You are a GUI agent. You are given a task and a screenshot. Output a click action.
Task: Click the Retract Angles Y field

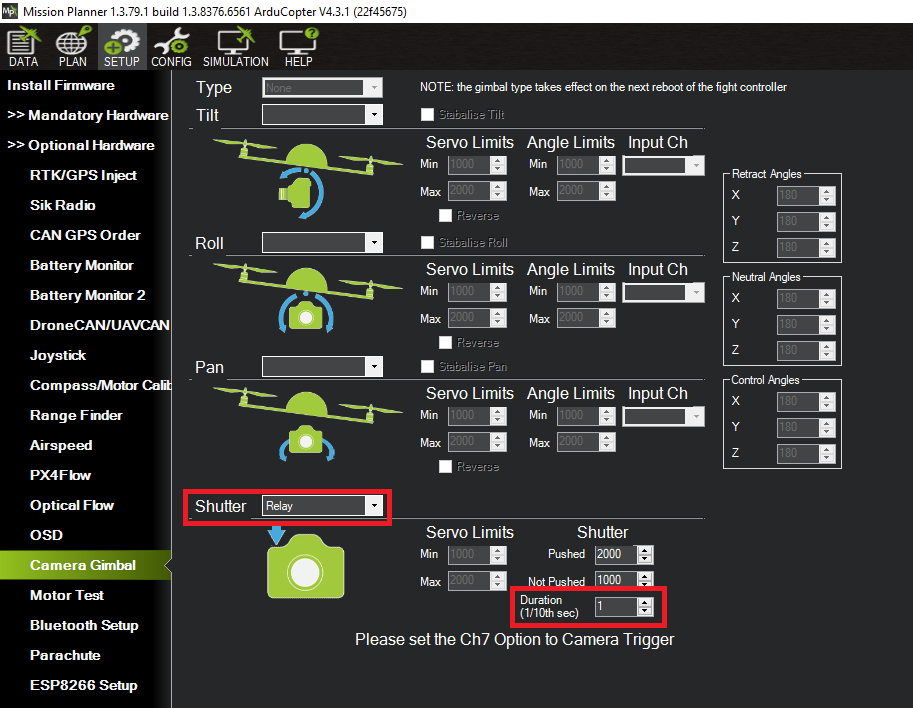798,221
